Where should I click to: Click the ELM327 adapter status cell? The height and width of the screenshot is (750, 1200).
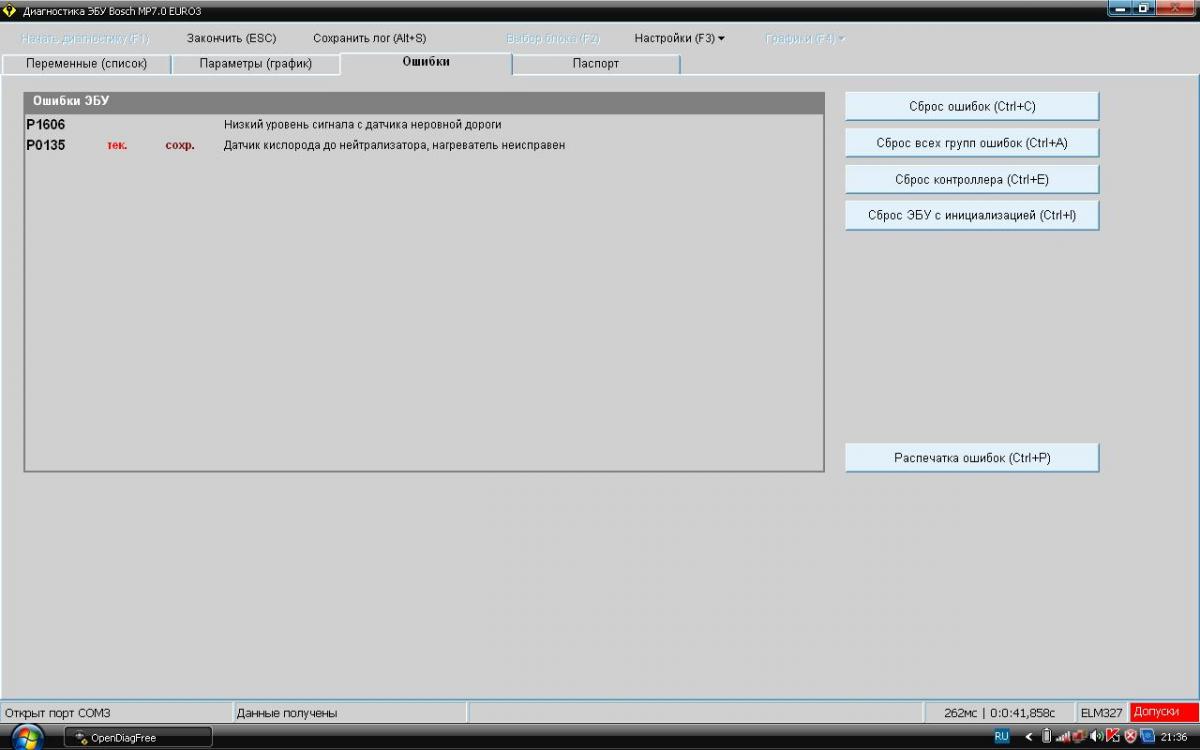[1102, 713]
